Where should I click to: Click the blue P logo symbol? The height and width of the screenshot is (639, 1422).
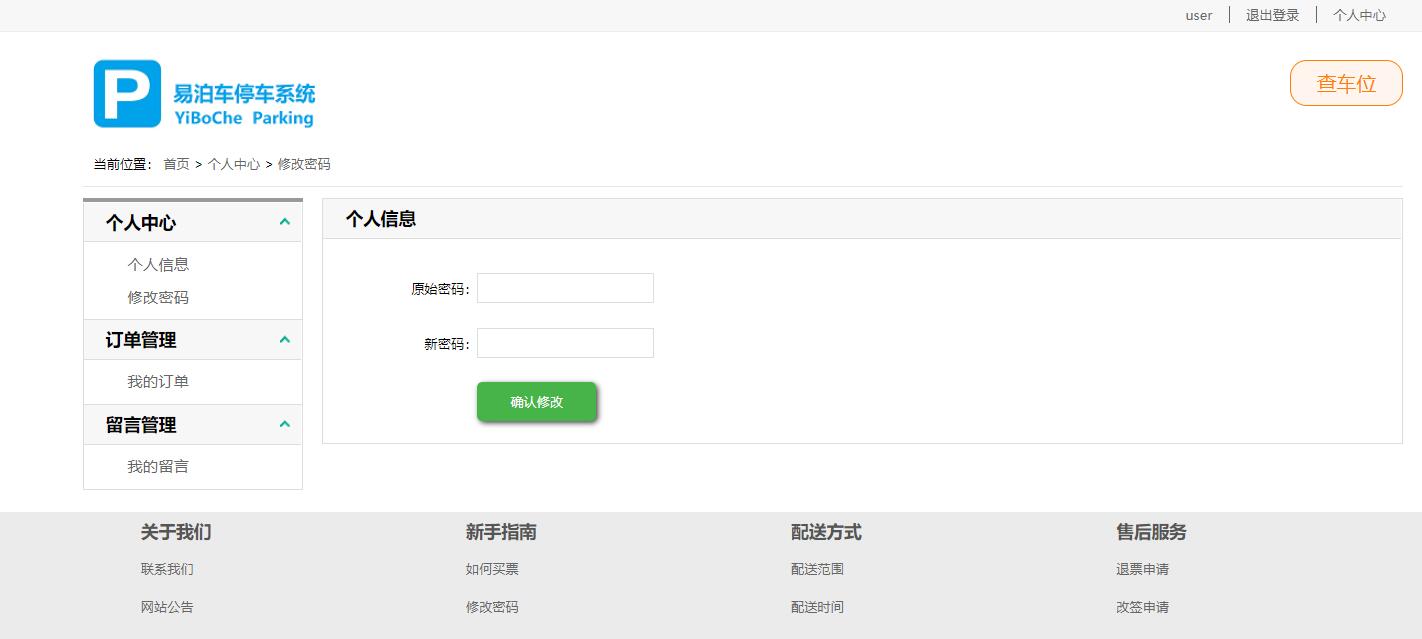click(126, 93)
